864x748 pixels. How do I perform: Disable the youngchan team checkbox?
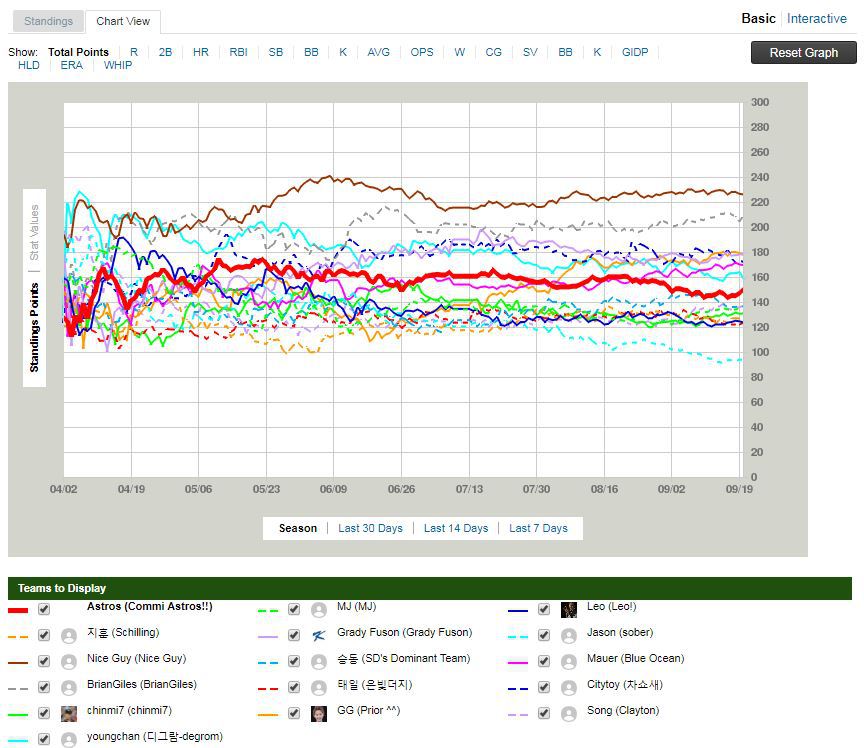[x=44, y=739]
